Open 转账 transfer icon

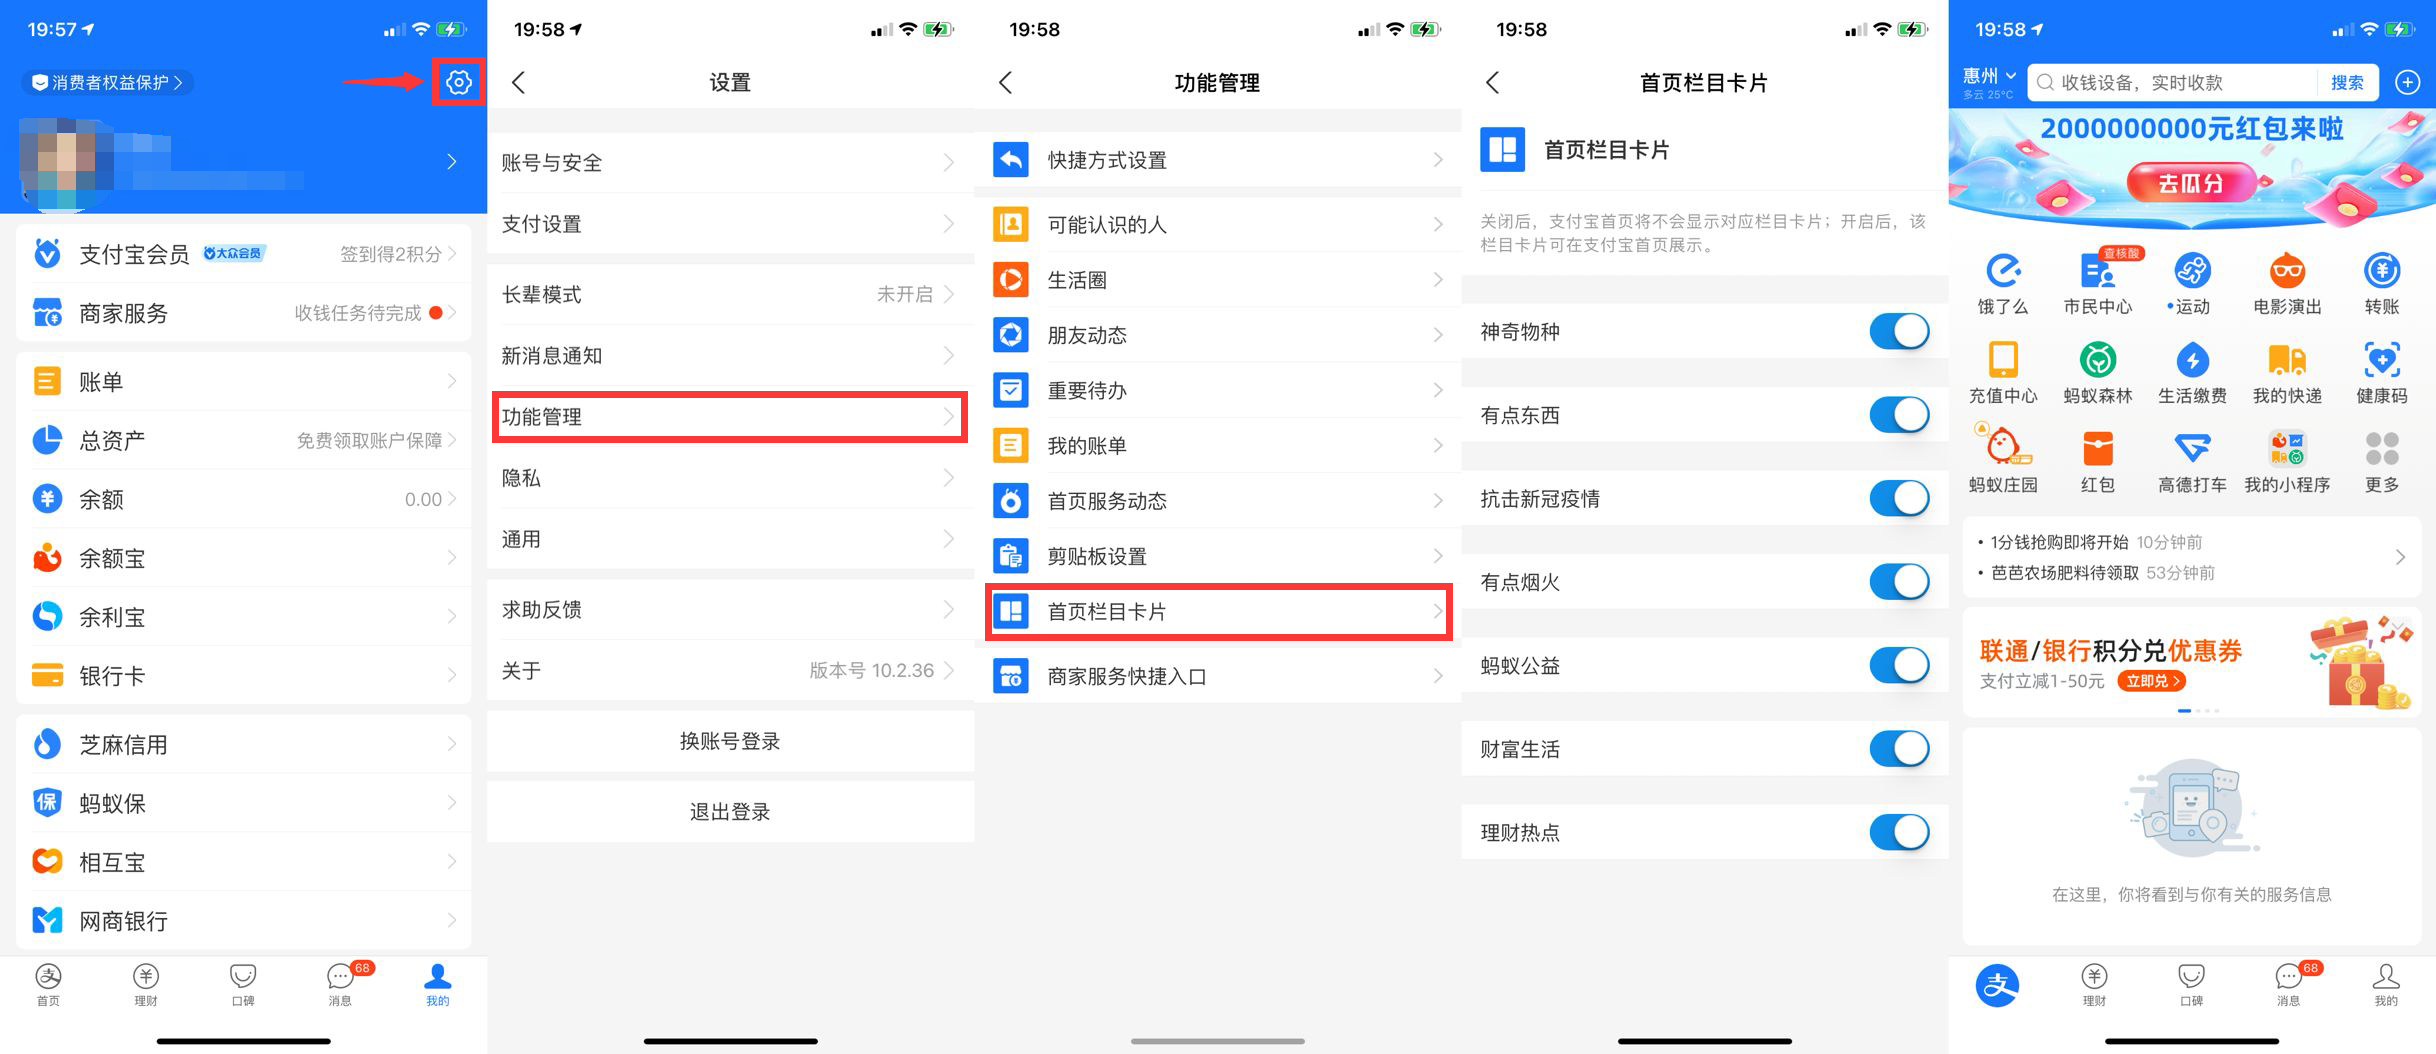(2382, 271)
